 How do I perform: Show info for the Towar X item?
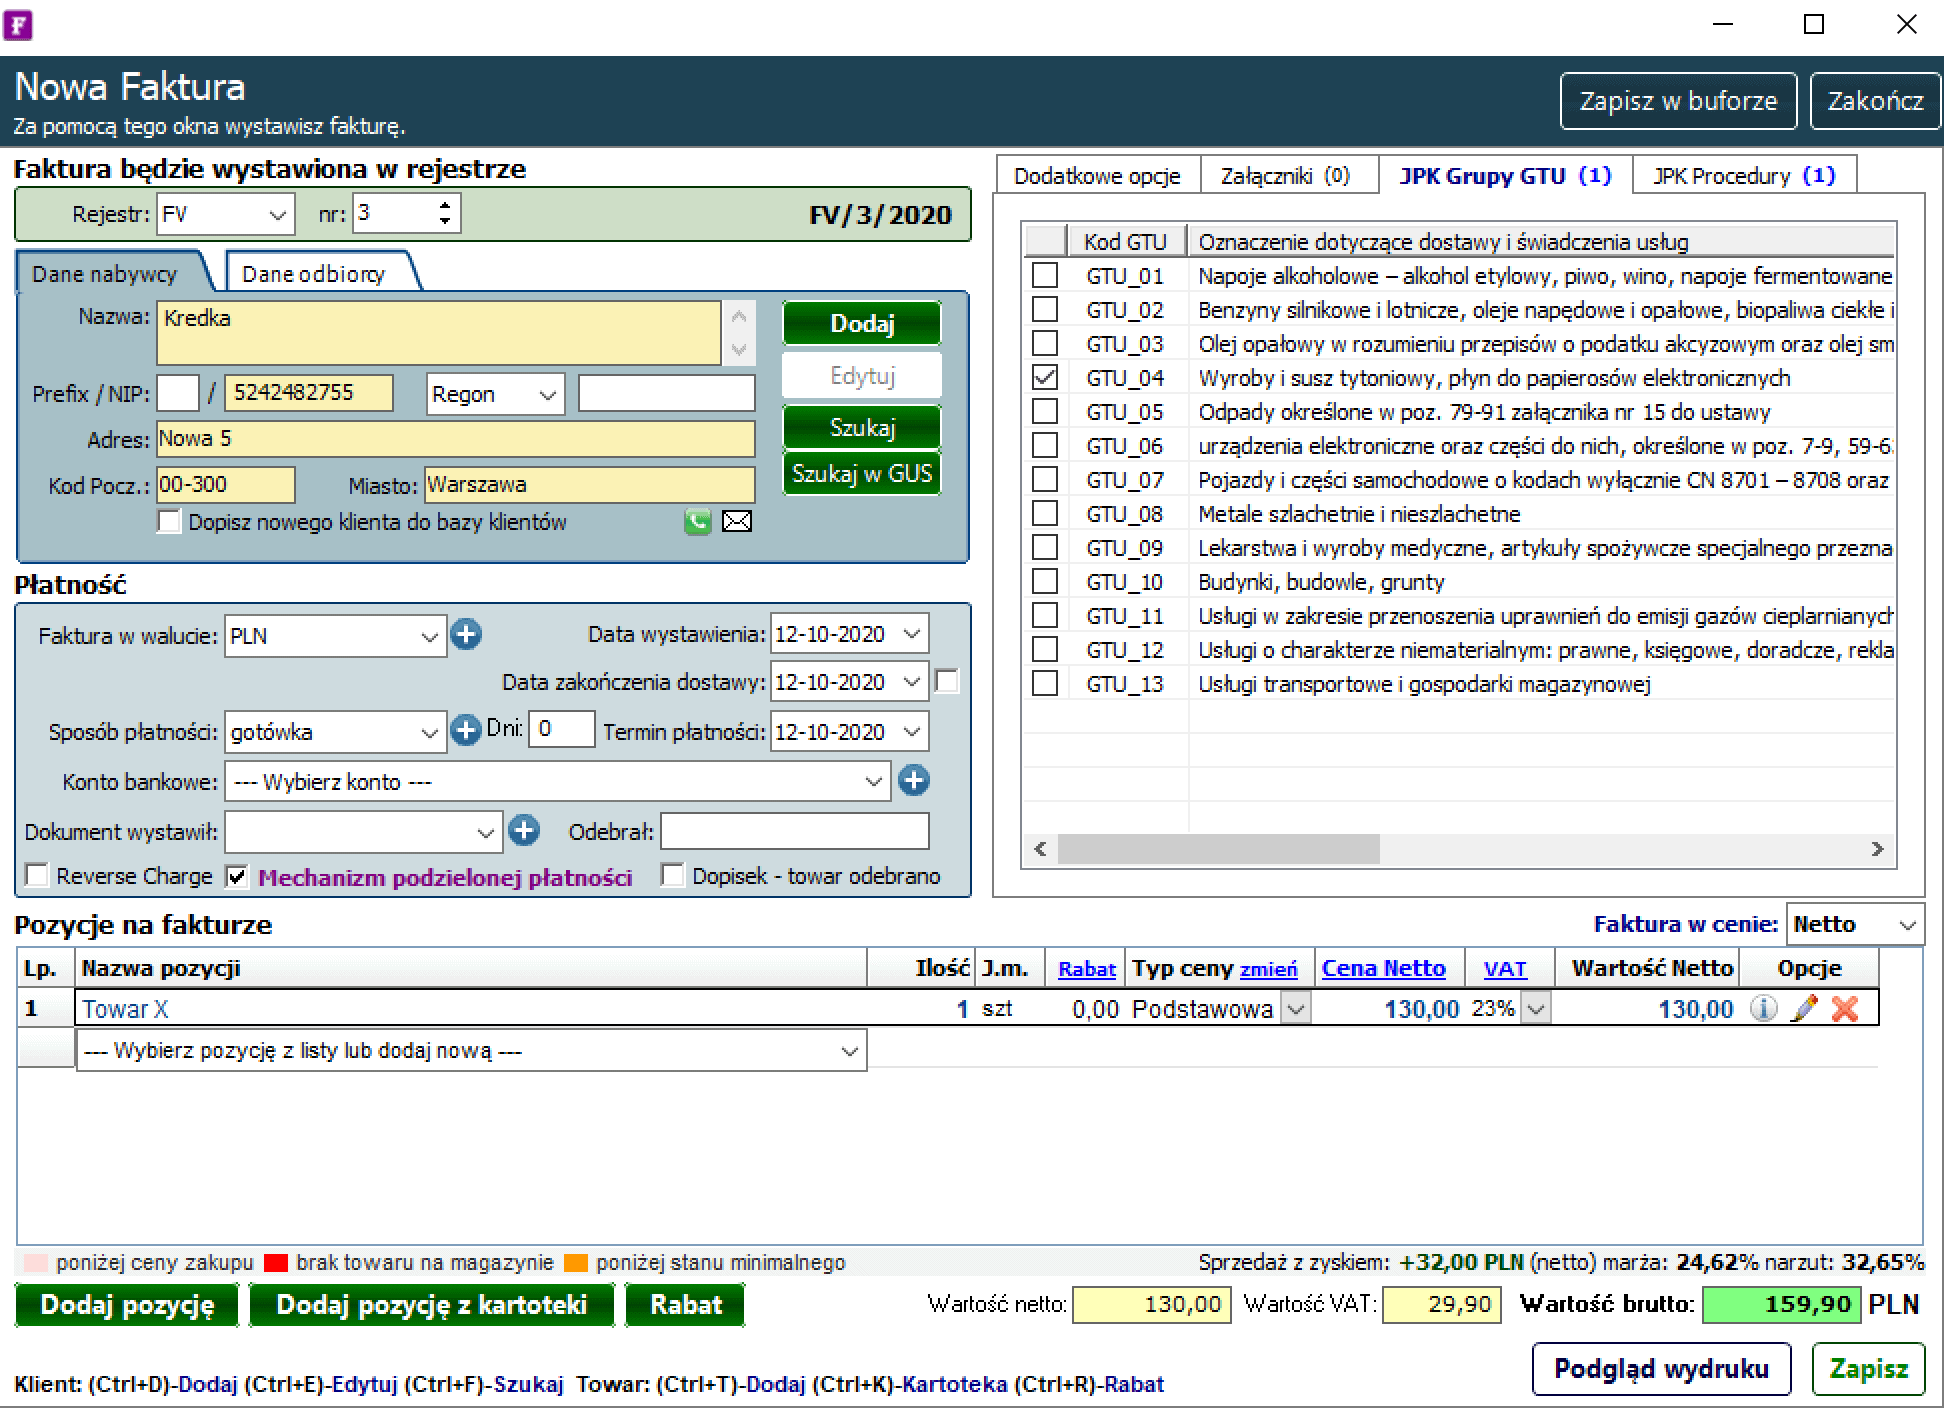coord(1763,1008)
